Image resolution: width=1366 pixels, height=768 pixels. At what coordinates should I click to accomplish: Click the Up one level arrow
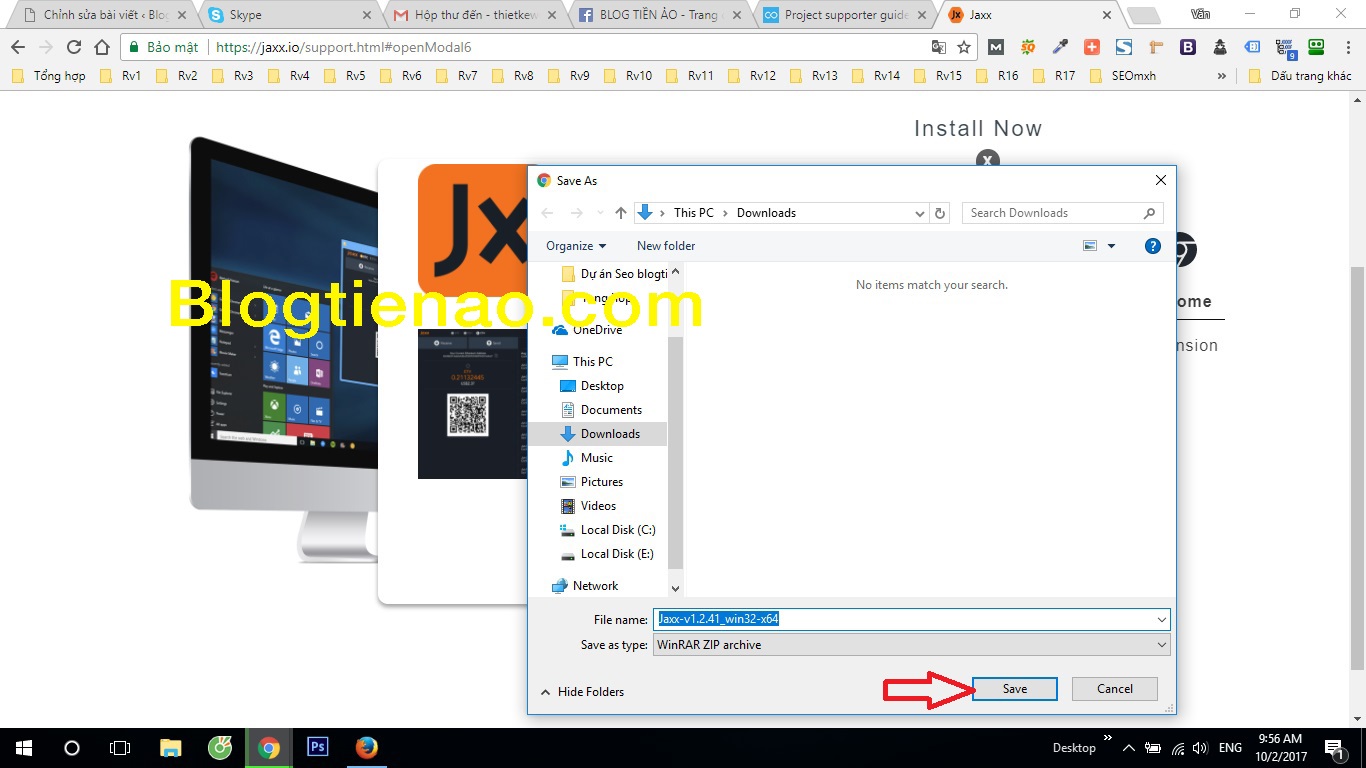(x=621, y=213)
